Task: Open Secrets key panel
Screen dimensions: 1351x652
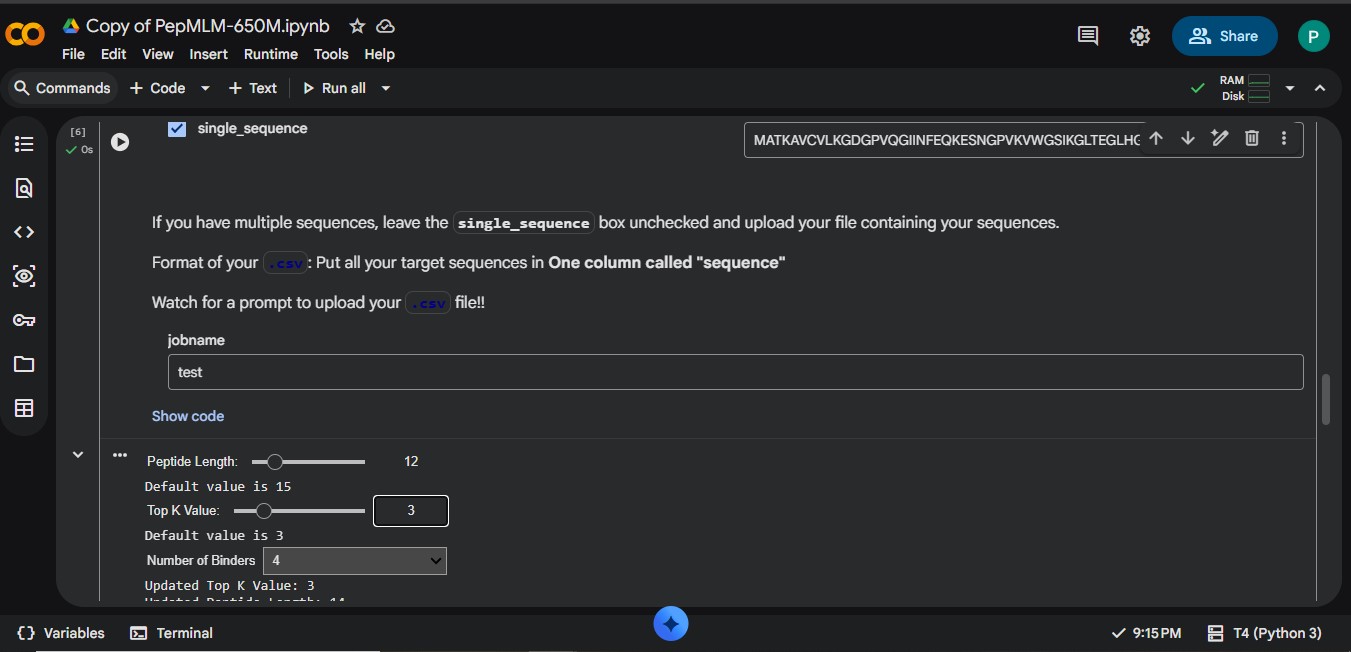Action: (x=24, y=320)
